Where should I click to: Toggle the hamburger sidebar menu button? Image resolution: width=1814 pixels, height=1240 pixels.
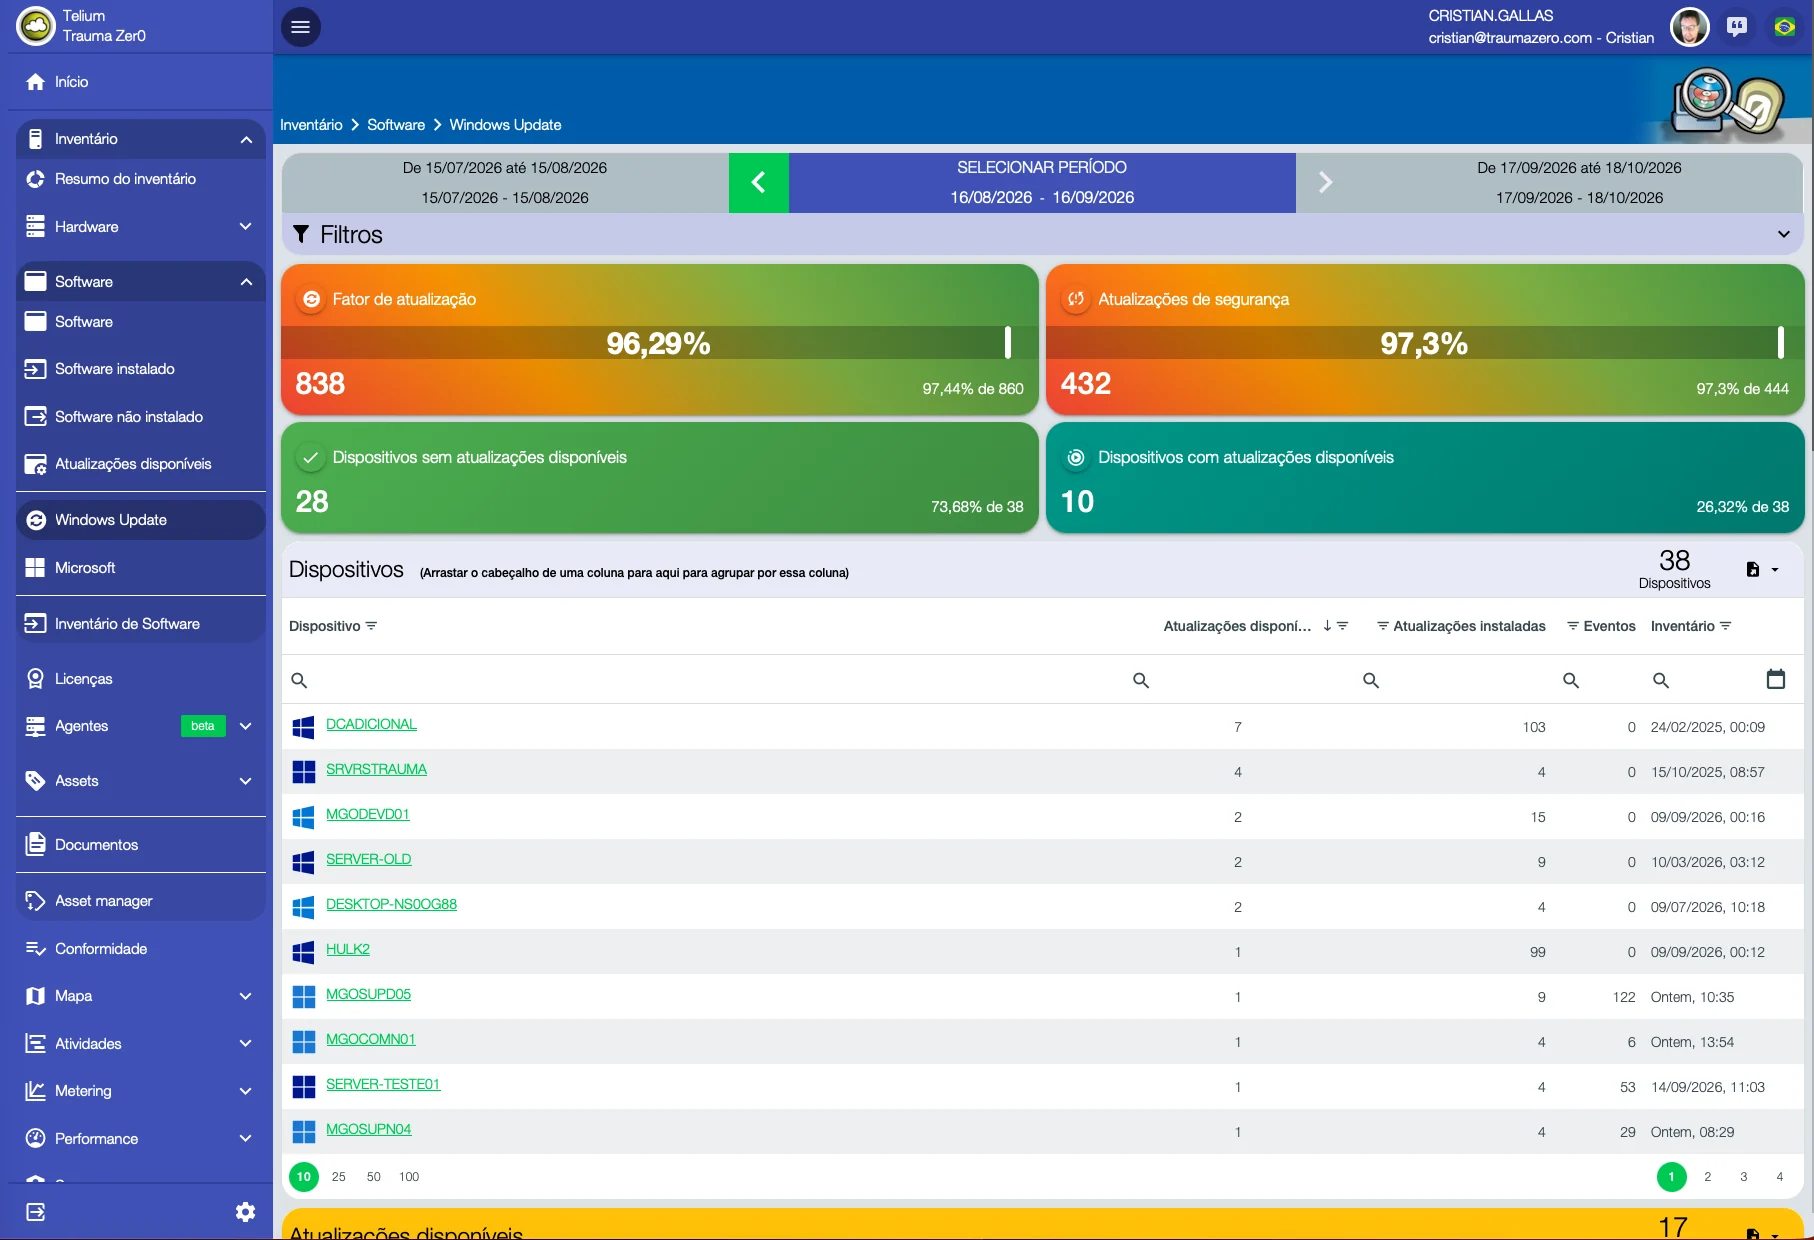coord(301,27)
